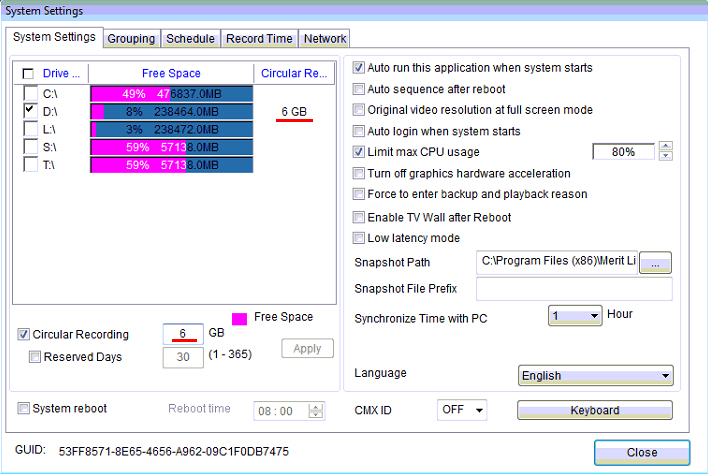This screenshot has height=474, width=708.
Task: Enable the System reboot option
Action: click(x=25, y=408)
